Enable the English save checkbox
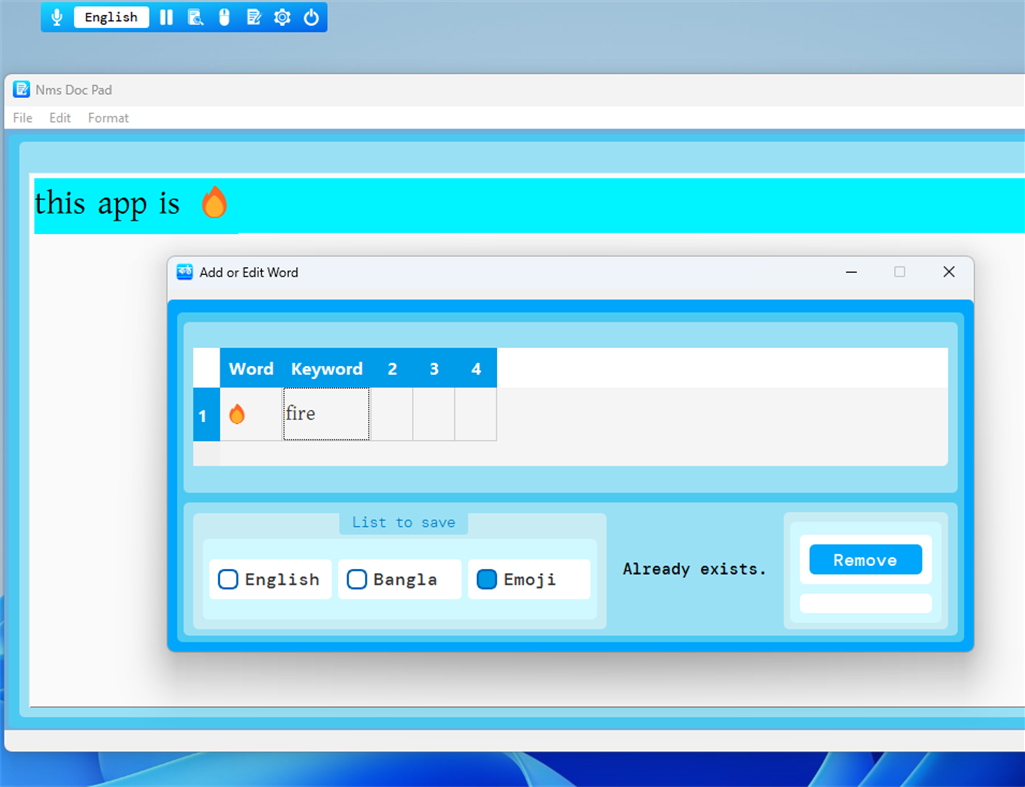The width and height of the screenshot is (1025, 787). pyautogui.click(x=228, y=579)
